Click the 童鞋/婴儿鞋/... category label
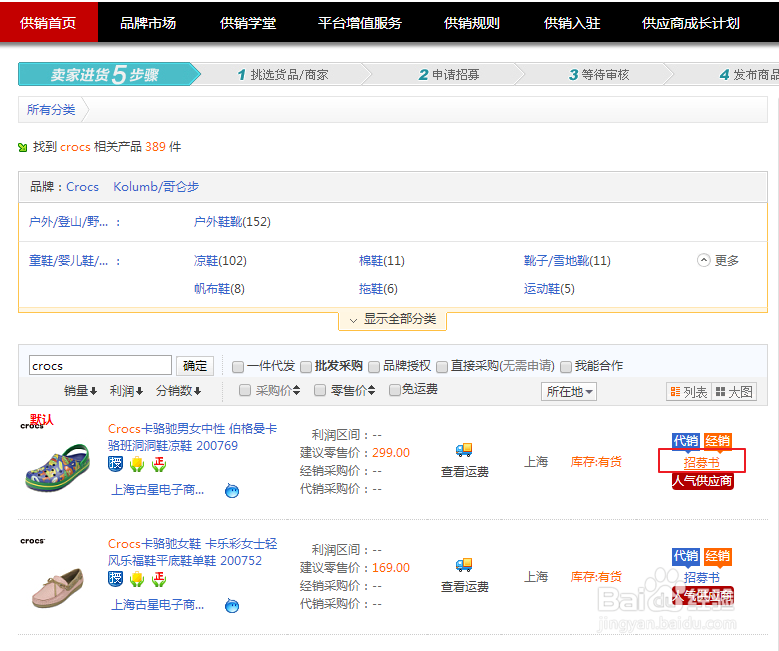 coord(68,260)
